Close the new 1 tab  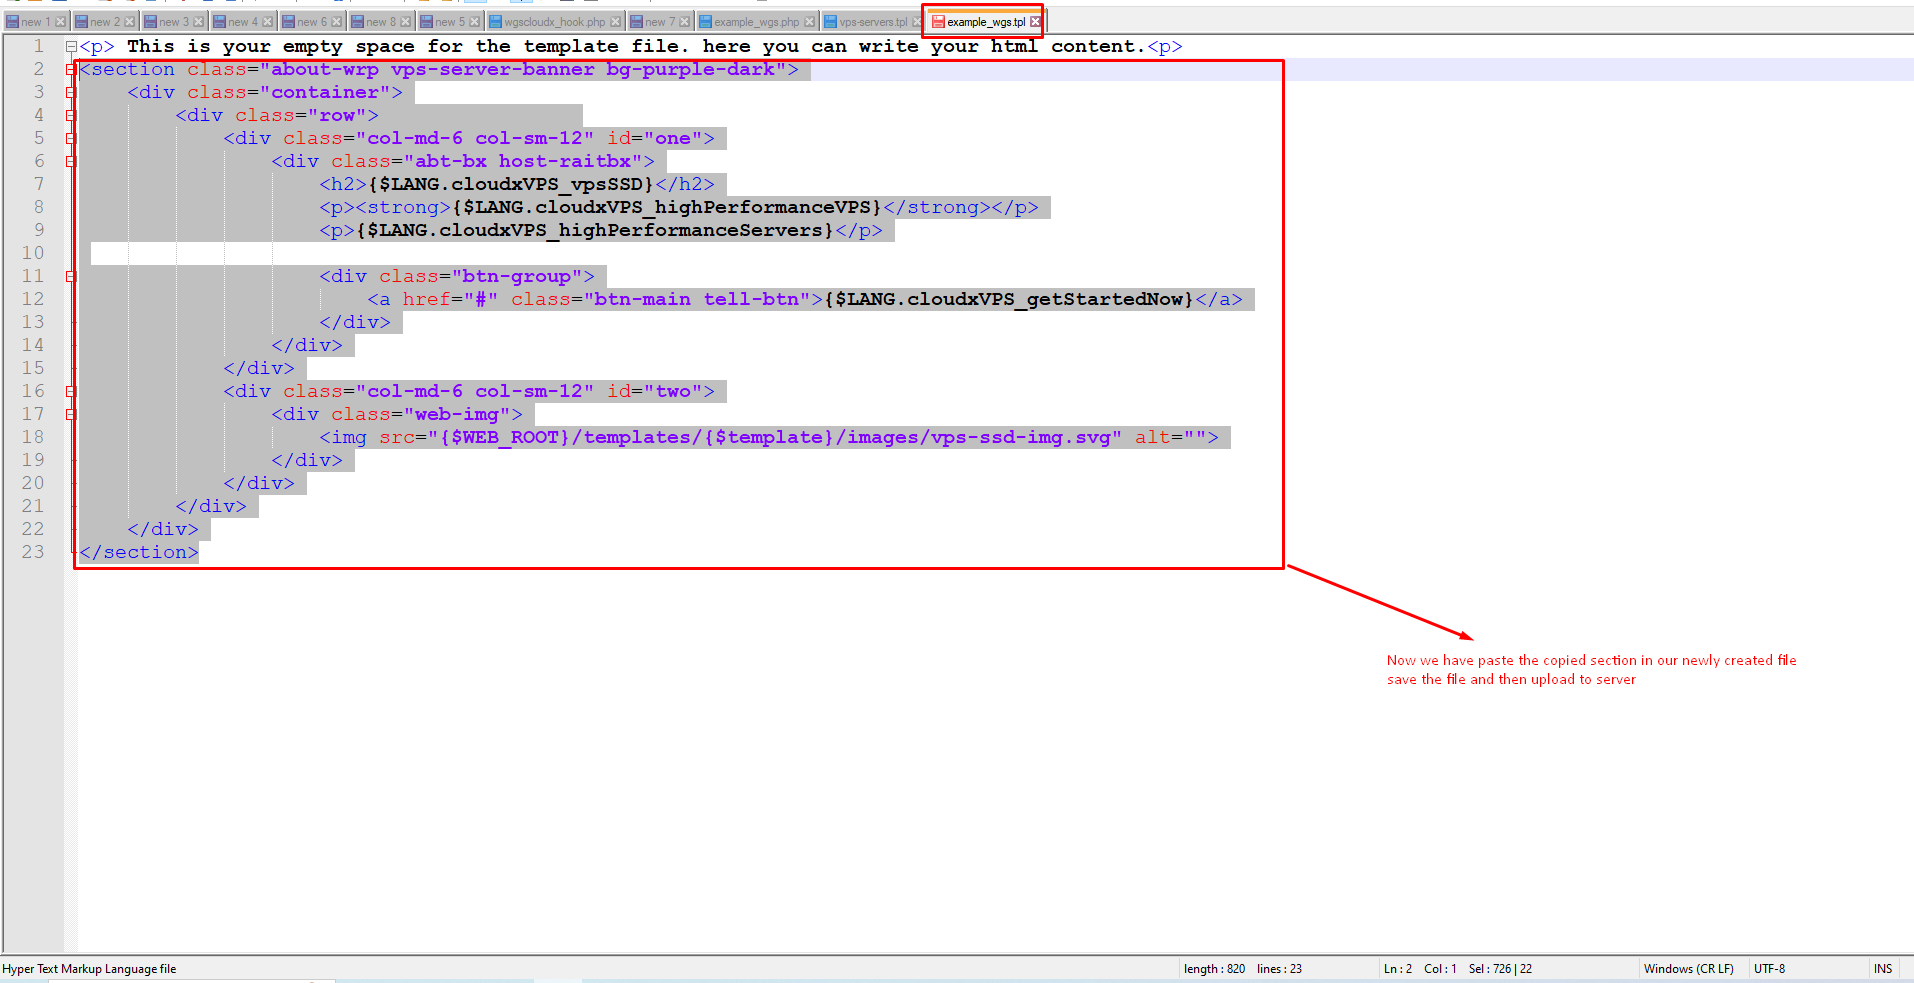pos(60,22)
